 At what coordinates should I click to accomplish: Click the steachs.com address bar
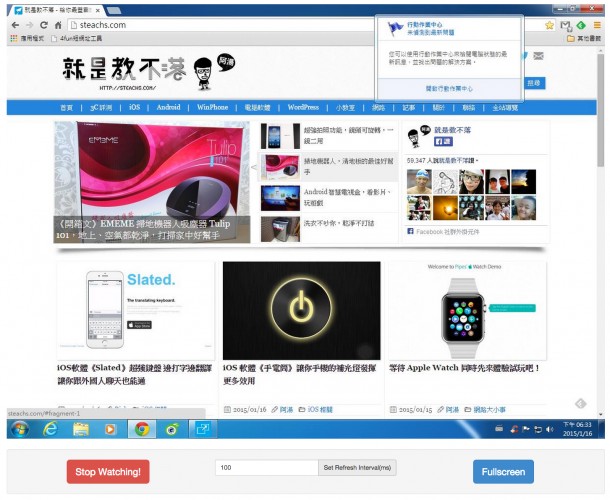(x=222, y=25)
